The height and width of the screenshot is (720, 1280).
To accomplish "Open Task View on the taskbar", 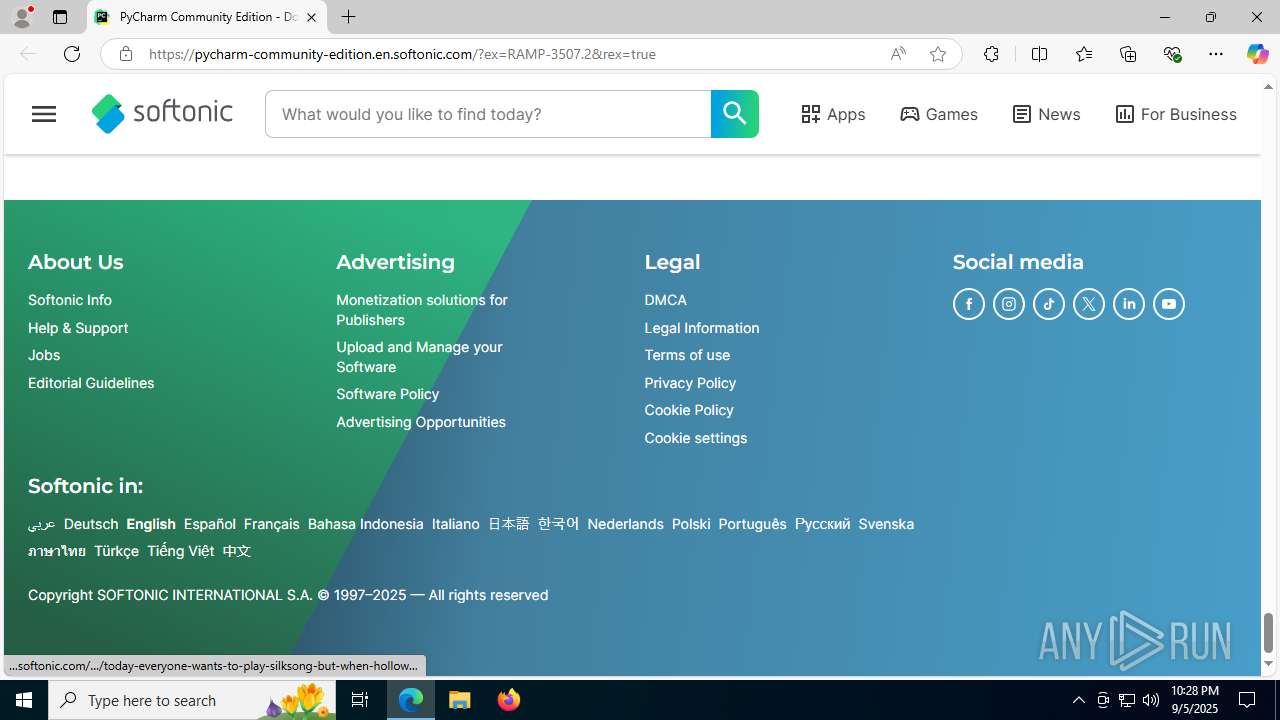I will click(x=360, y=700).
